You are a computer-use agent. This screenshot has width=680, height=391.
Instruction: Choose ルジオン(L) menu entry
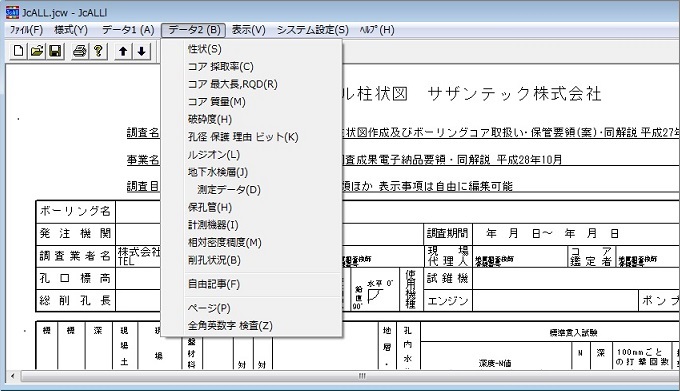[x=214, y=155]
